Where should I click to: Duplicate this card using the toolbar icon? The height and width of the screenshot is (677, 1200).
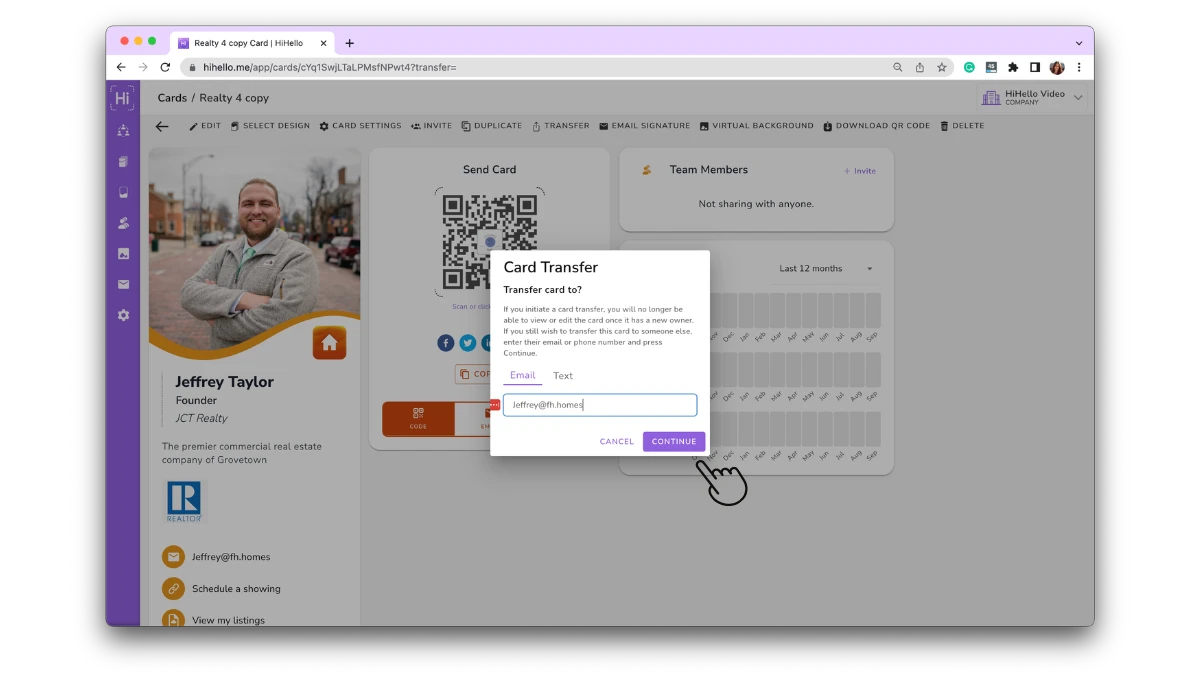(x=492, y=126)
